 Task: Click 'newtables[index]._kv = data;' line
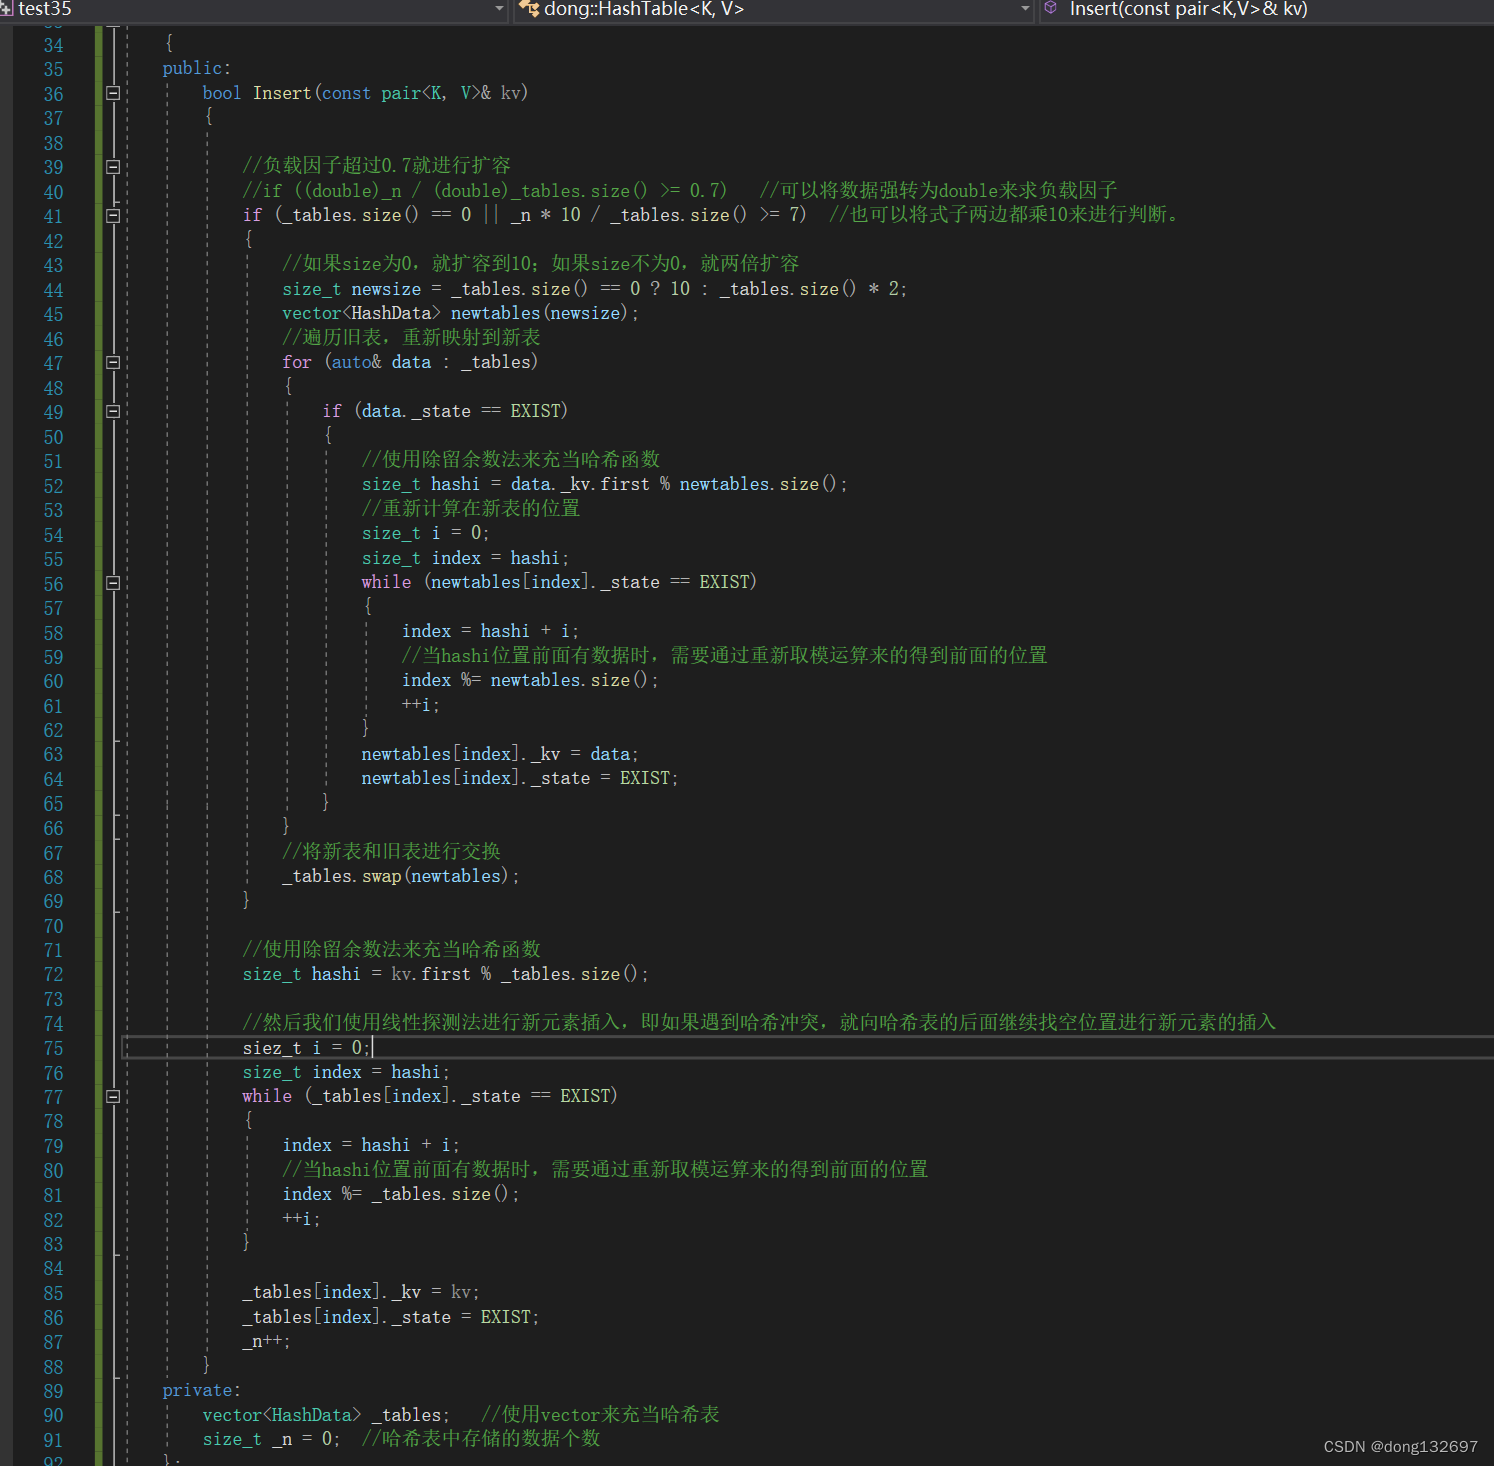[x=500, y=754]
